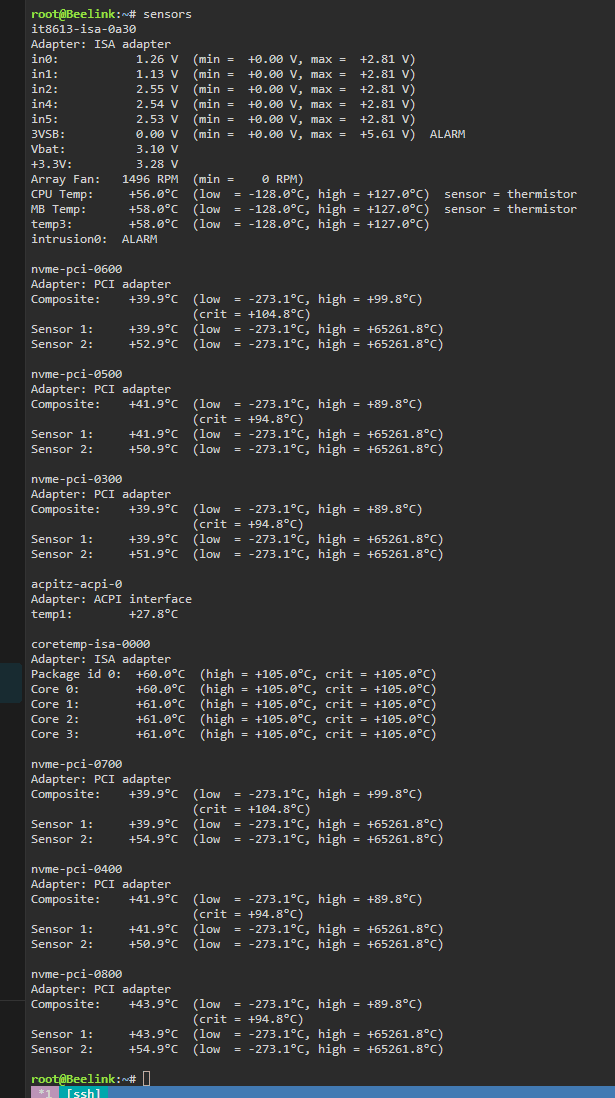Click the Package id 0 temperature line
Viewport: 615px width, 1098px height.
pos(108,674)
